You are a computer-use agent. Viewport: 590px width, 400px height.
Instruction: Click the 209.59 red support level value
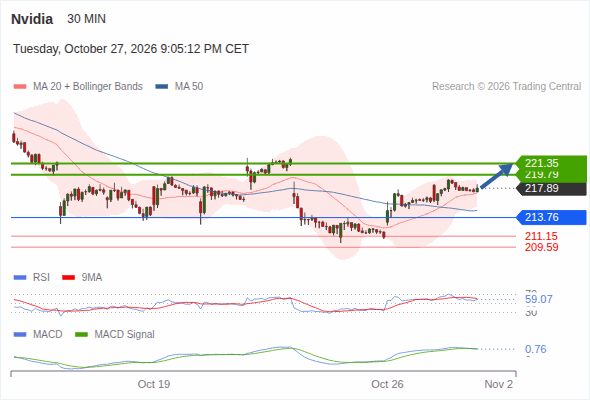tap(541, 247)
